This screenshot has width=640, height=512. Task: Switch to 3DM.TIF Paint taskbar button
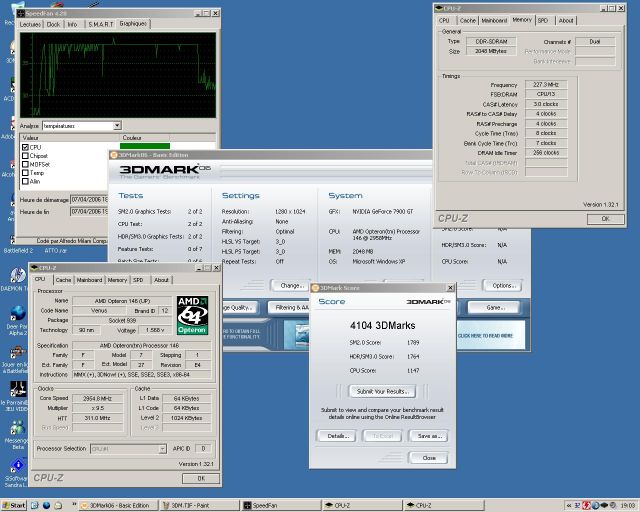(200, 505)
